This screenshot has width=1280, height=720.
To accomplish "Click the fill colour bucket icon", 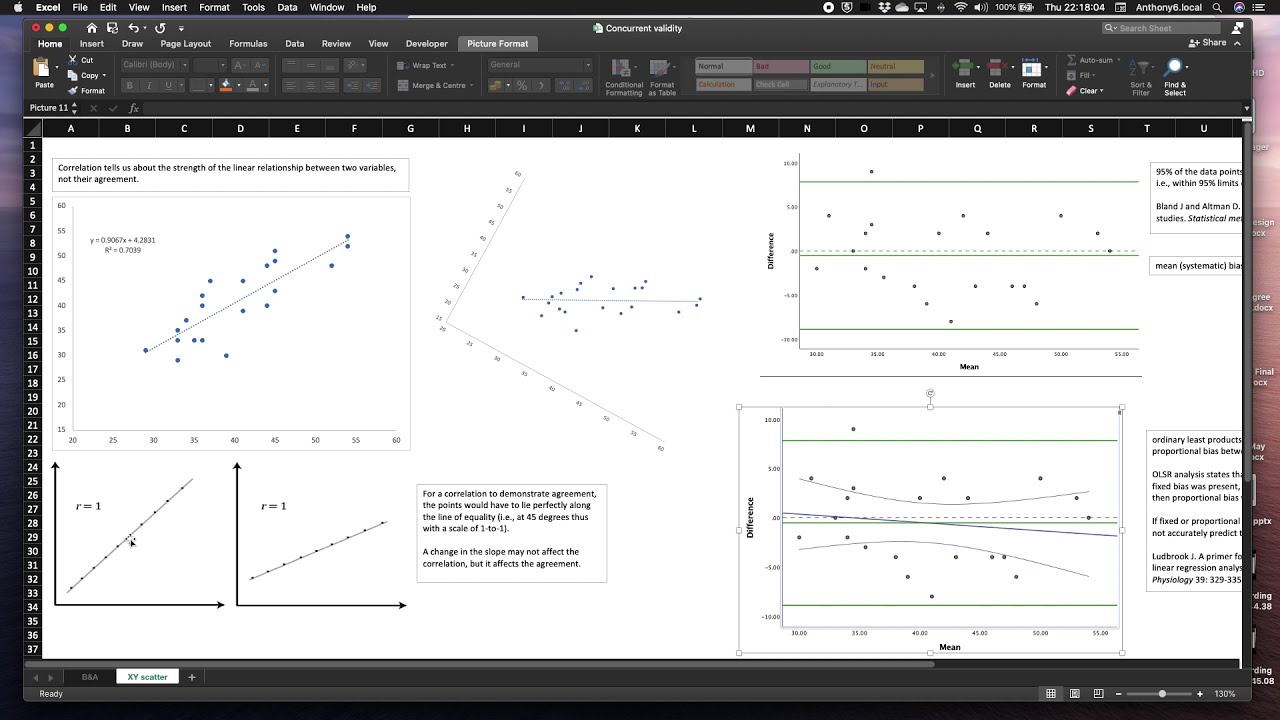I will 225,86.
